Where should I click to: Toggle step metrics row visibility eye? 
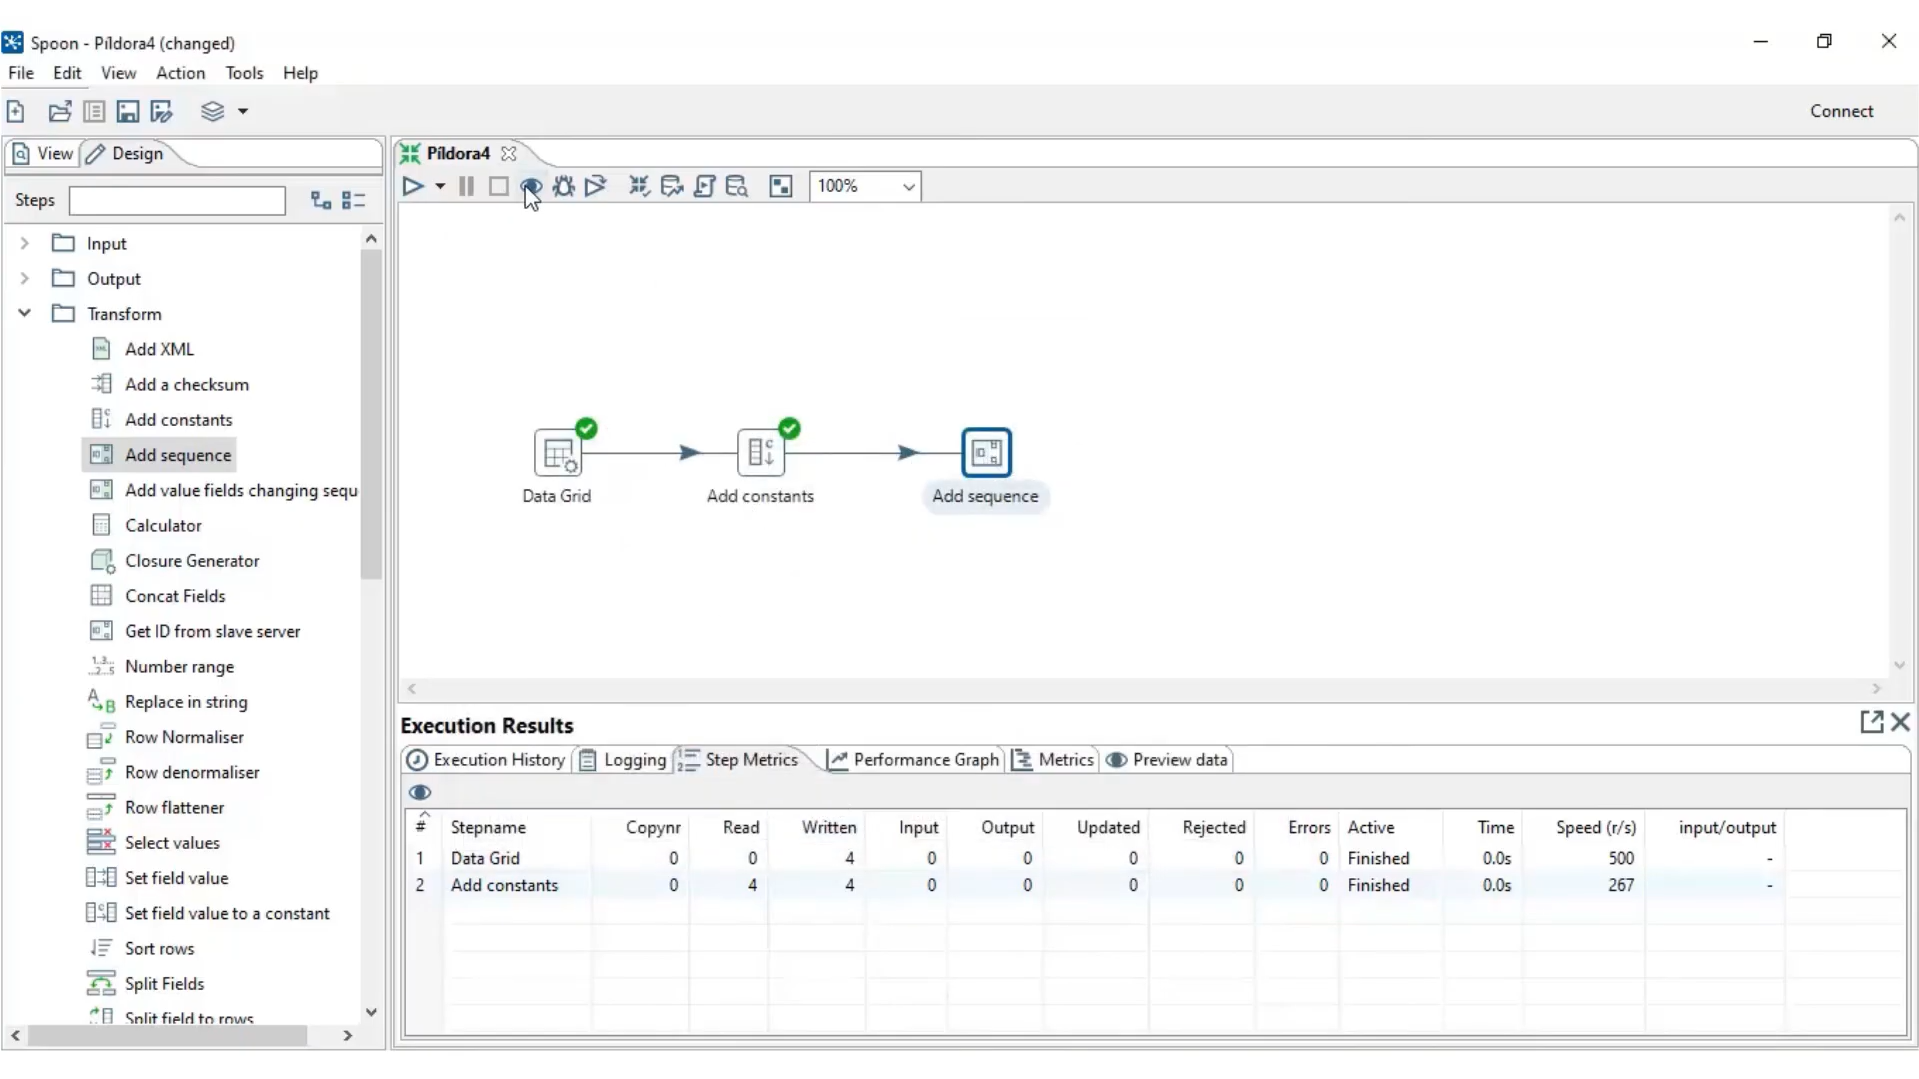pos(420,792)
